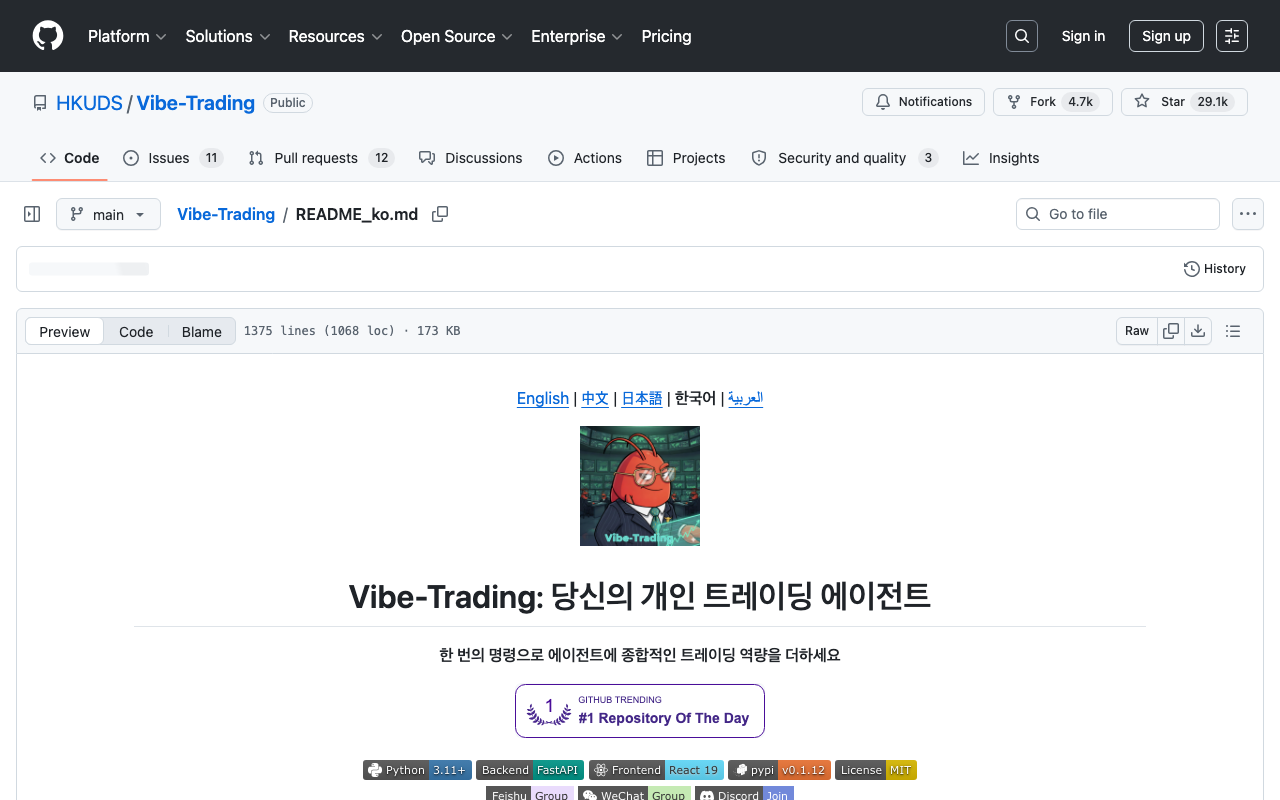Switch to Blame file view
The height and width of the screenshot is (800, 1280).
(x=202, y=332)
